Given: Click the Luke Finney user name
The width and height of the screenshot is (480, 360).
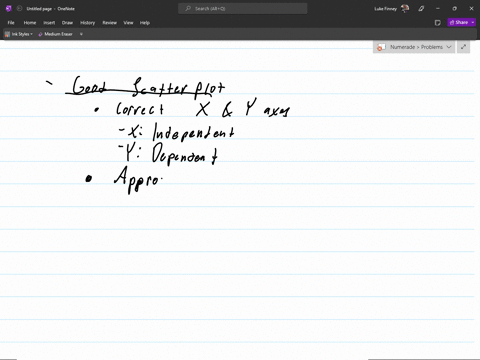Looking at the screenshot, I should (x=385, y=9).
